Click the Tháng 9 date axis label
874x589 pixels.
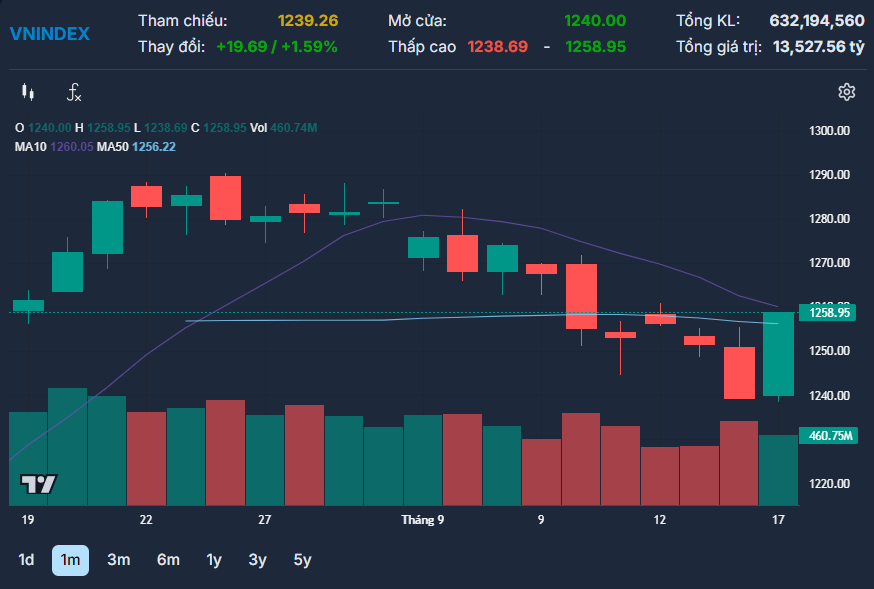423,520
